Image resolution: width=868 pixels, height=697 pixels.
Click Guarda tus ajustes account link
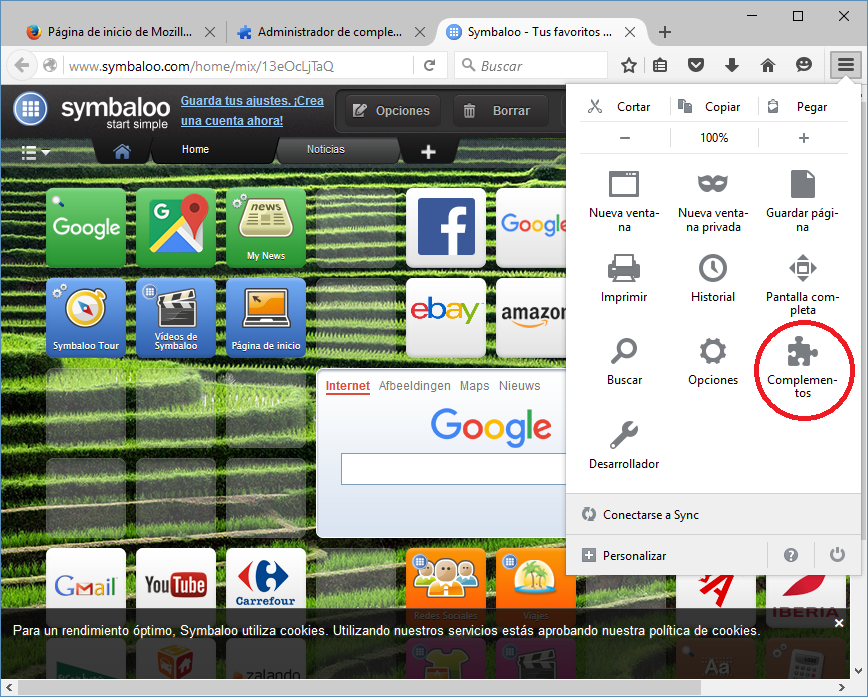click(x=252, y=110)
